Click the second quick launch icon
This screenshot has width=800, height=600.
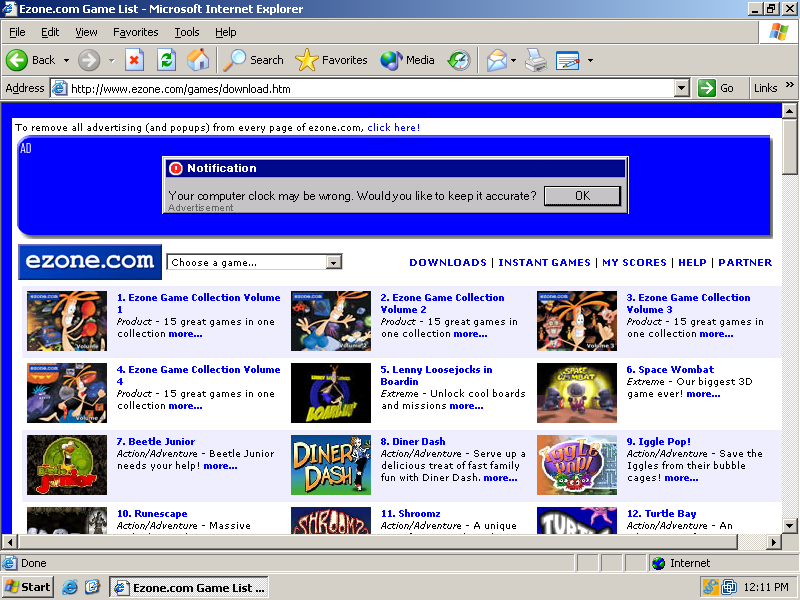coord(92,587)
